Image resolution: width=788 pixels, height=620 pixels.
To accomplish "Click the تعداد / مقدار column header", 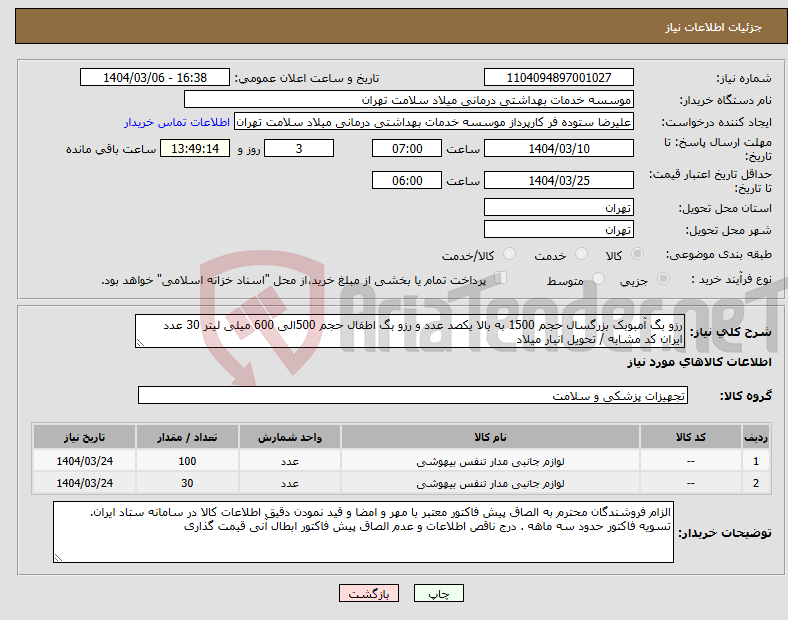I will (x=187, y=437).
